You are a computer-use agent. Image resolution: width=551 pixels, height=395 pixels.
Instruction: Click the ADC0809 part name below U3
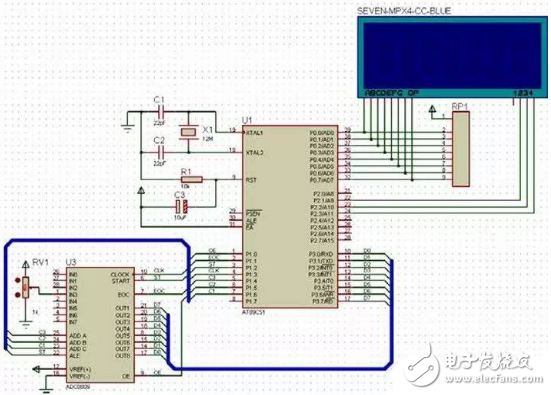pos(78,387)
